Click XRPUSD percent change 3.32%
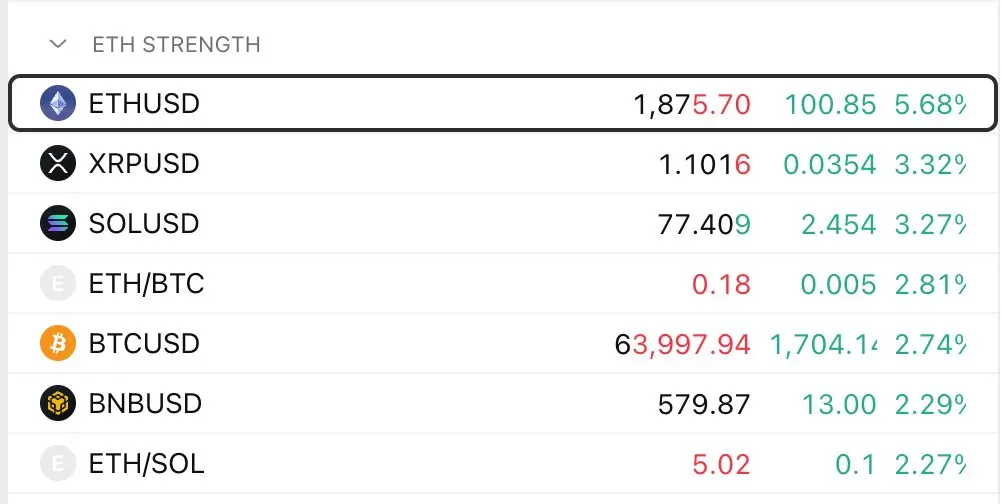This screenshot has height=504, width=1002. coord(930,164)
